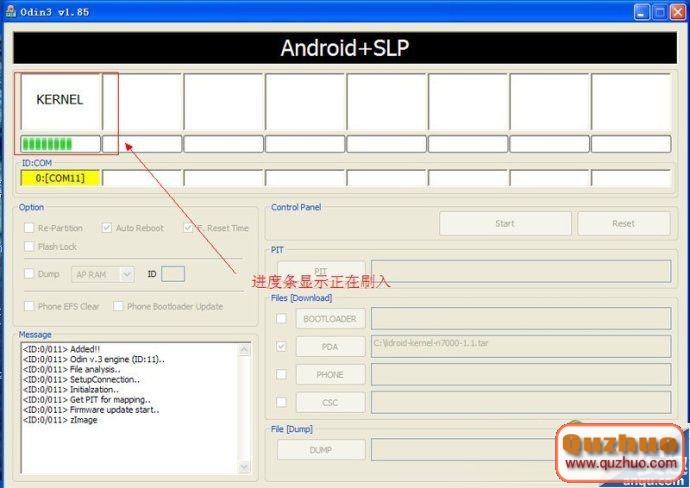Select the 'SetupConnection..' log line
Viewport: 690px width, 488px height.
coord(81,379)
